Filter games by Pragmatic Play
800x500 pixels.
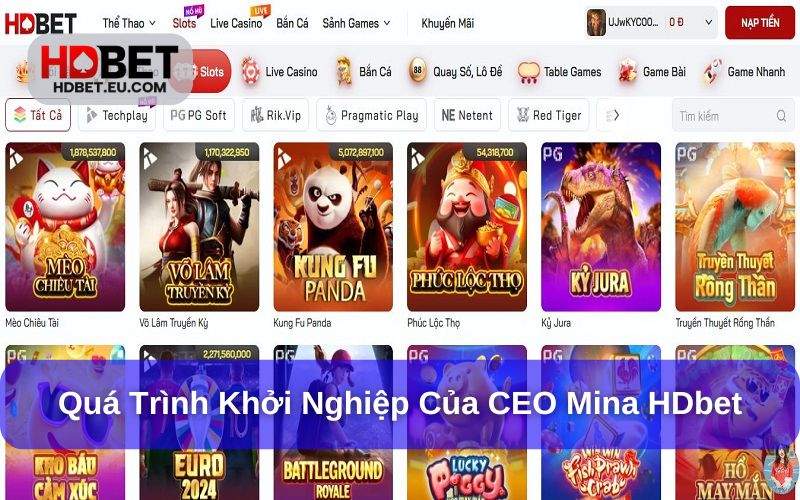(x=372, y=115)
